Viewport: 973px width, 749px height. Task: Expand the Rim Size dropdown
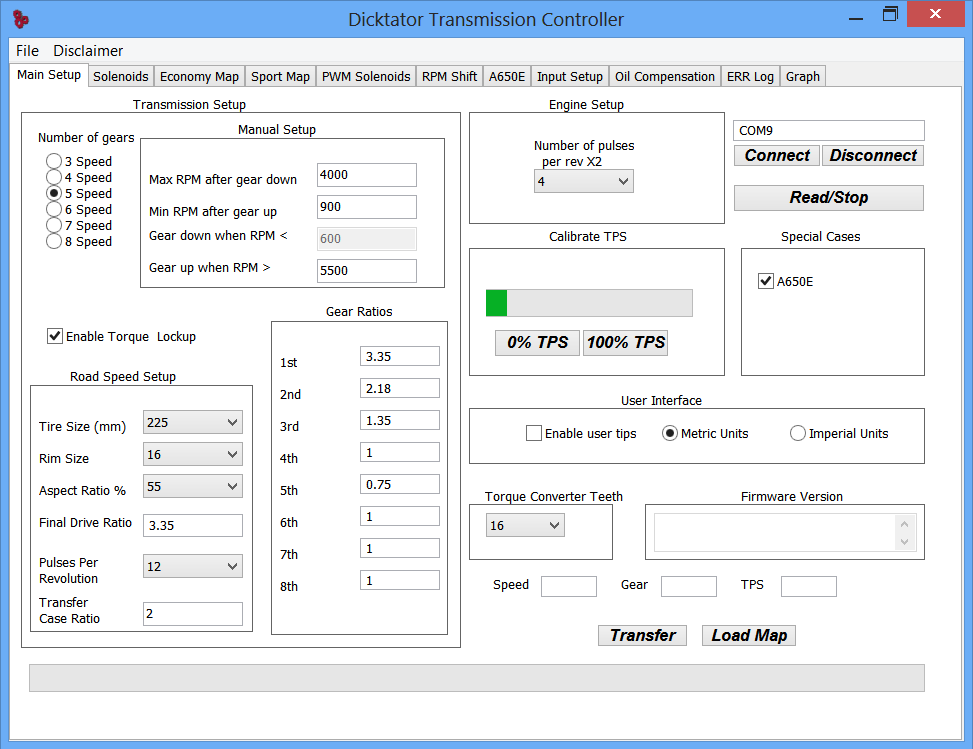[x=192, y=455]
